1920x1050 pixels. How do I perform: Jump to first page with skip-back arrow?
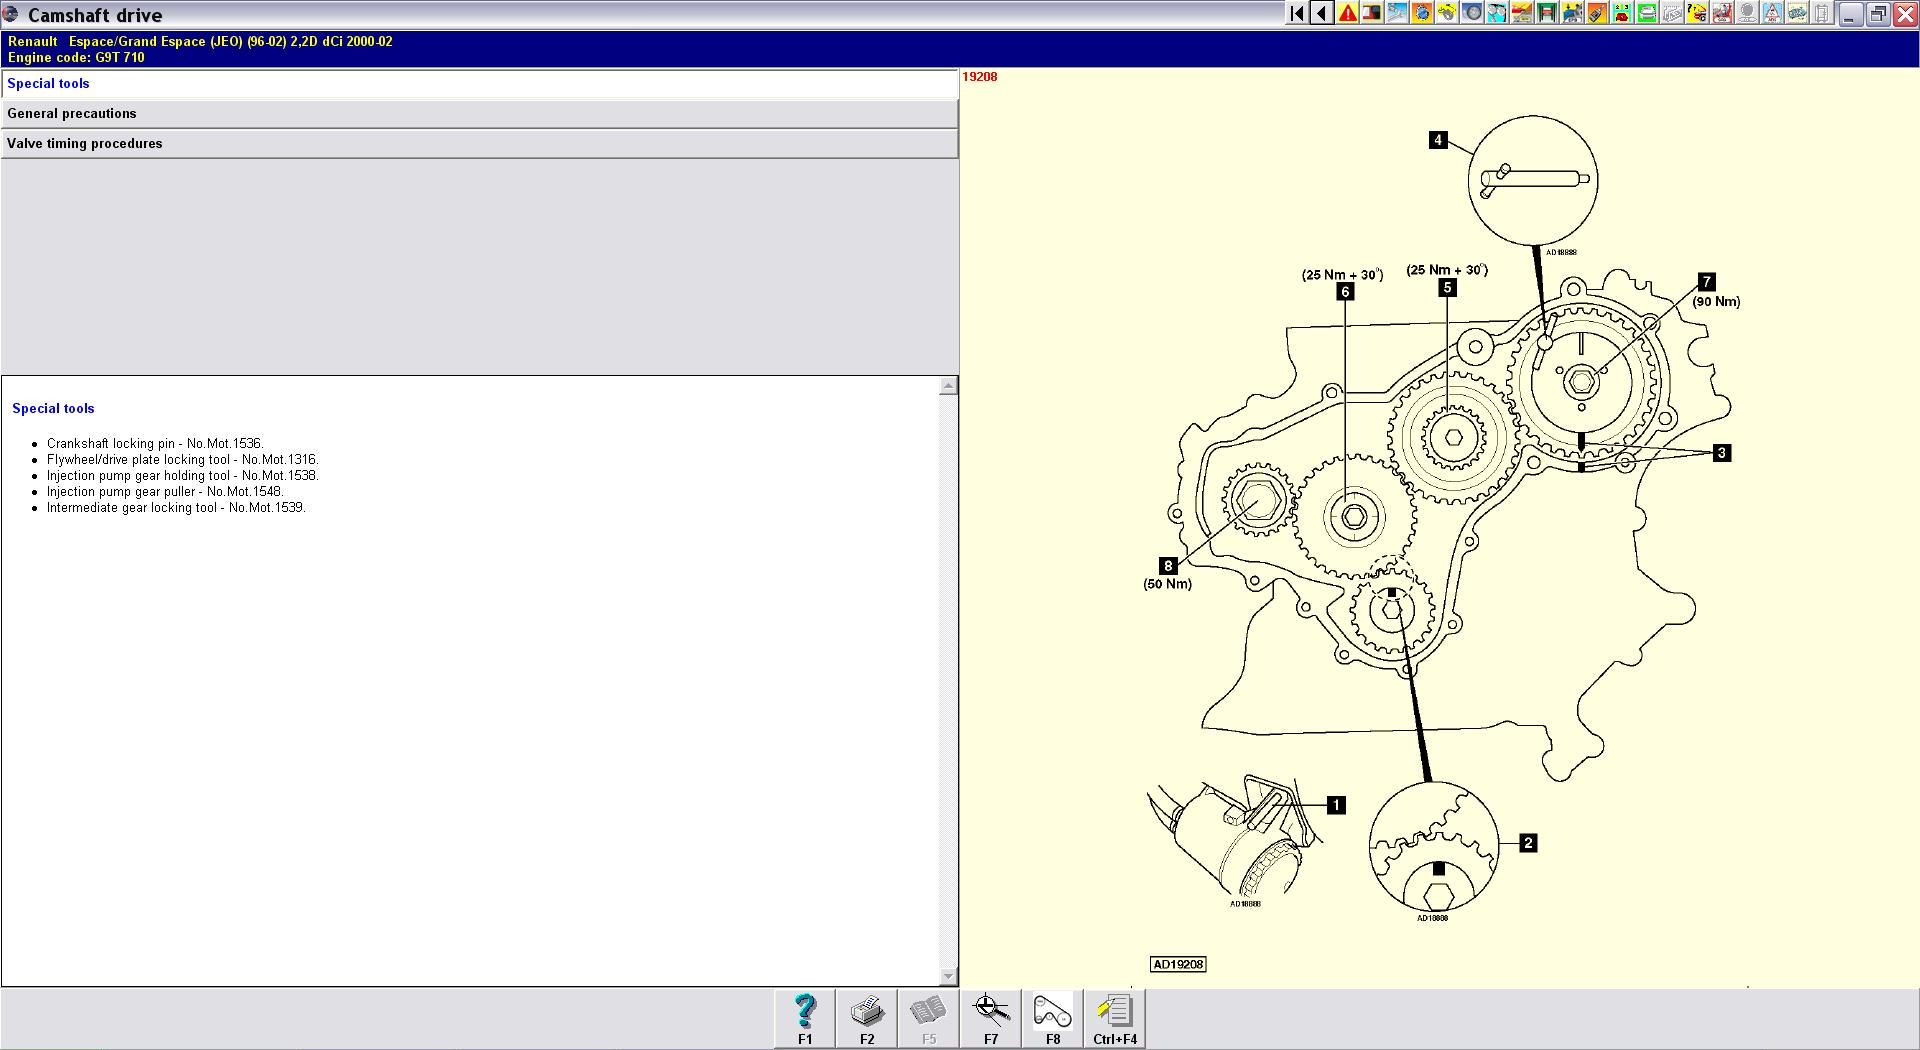1297,13
